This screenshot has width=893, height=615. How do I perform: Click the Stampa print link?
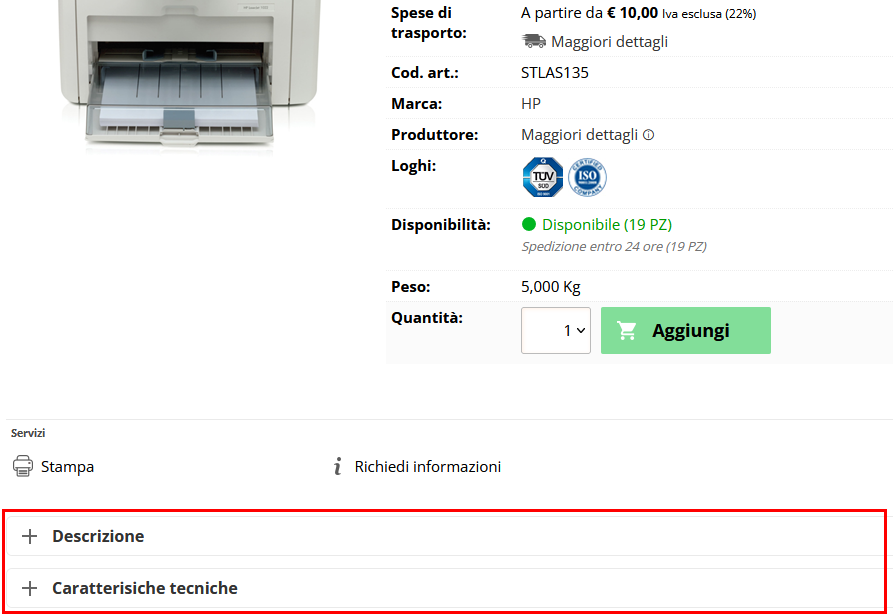click(67, 466)
